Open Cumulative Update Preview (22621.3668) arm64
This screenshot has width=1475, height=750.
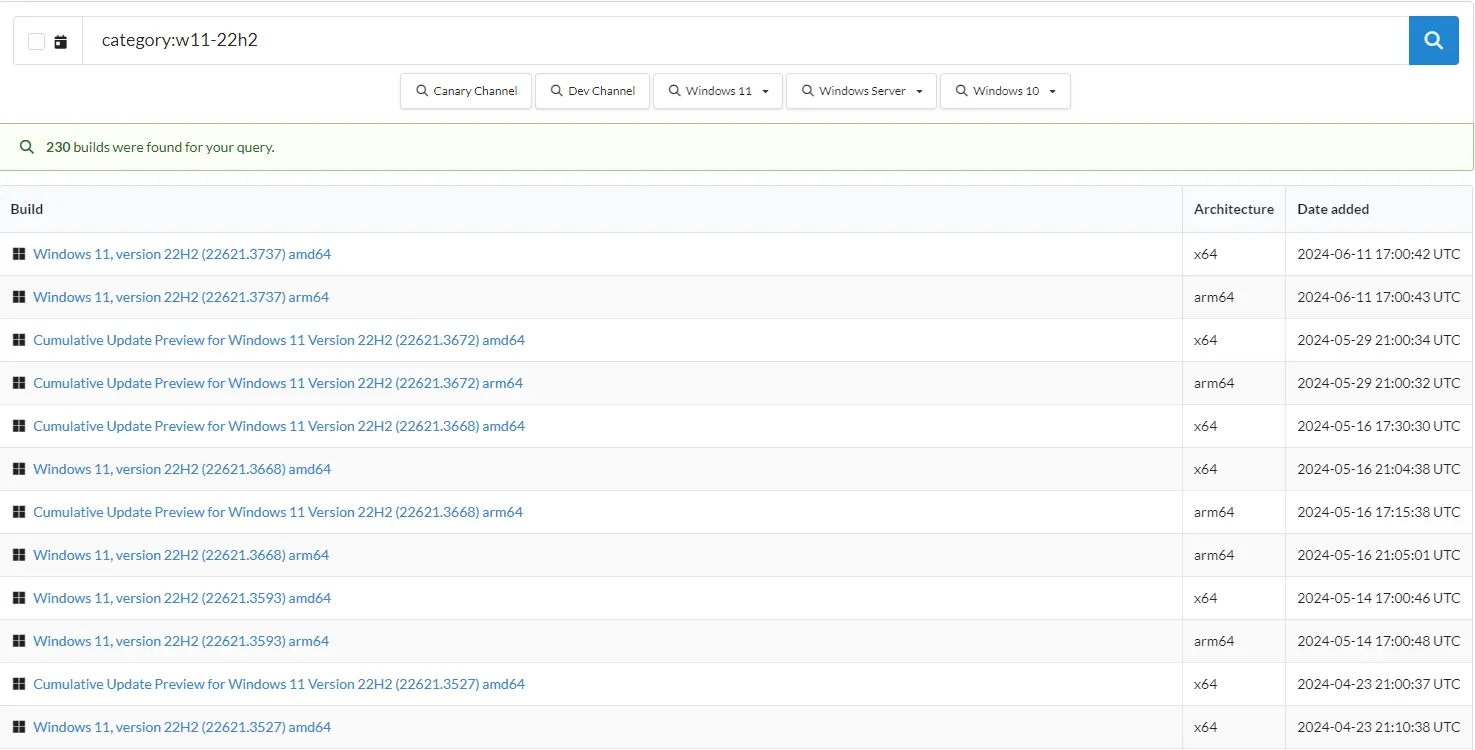tap(278, 512)
